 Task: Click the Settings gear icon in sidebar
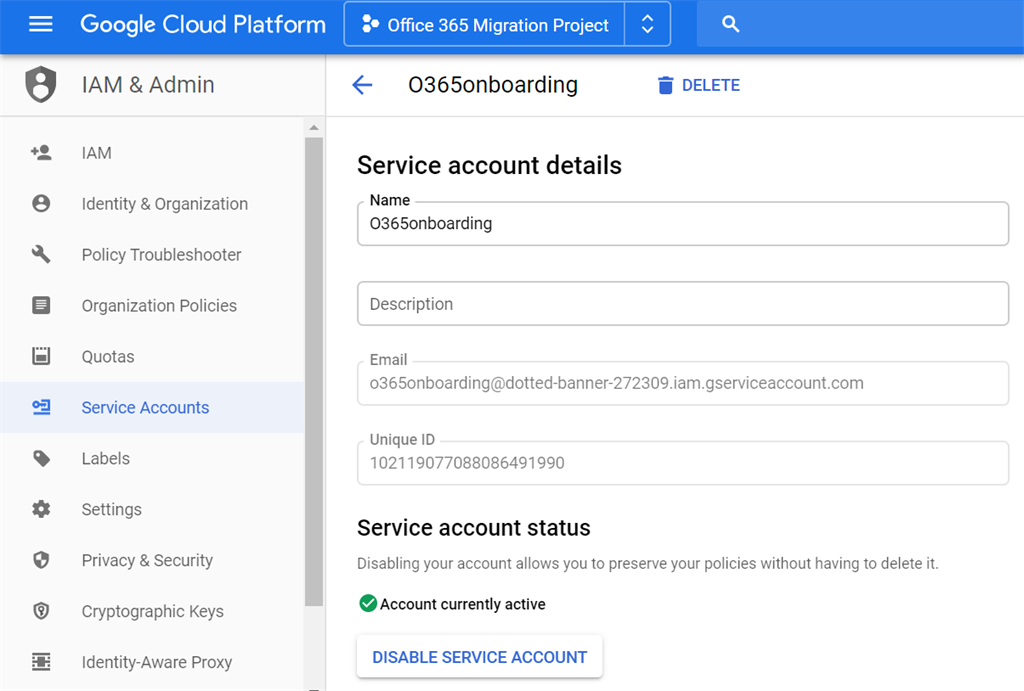(x=41, y=509)
